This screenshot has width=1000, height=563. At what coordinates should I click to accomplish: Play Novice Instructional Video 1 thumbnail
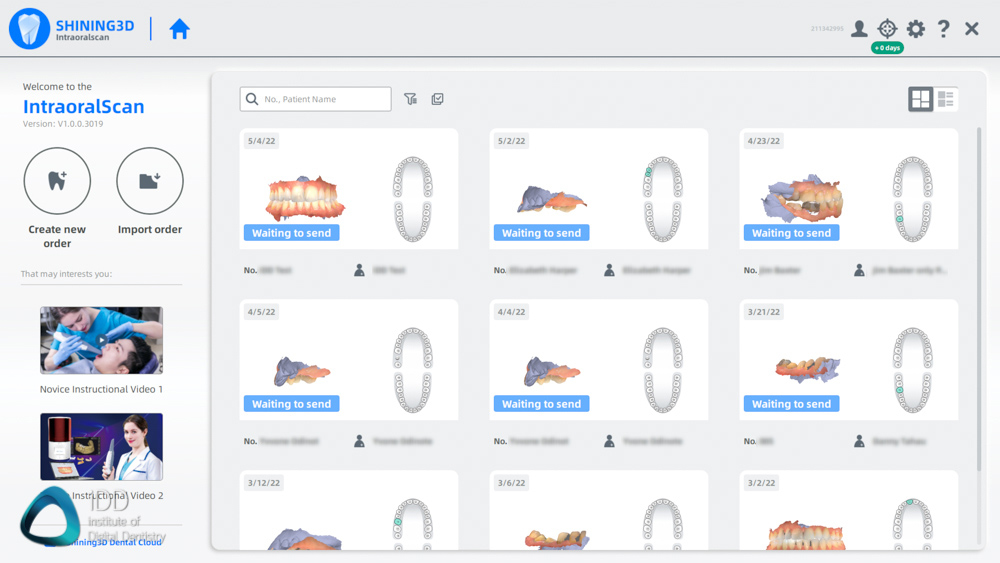click(x=101, y=340)
